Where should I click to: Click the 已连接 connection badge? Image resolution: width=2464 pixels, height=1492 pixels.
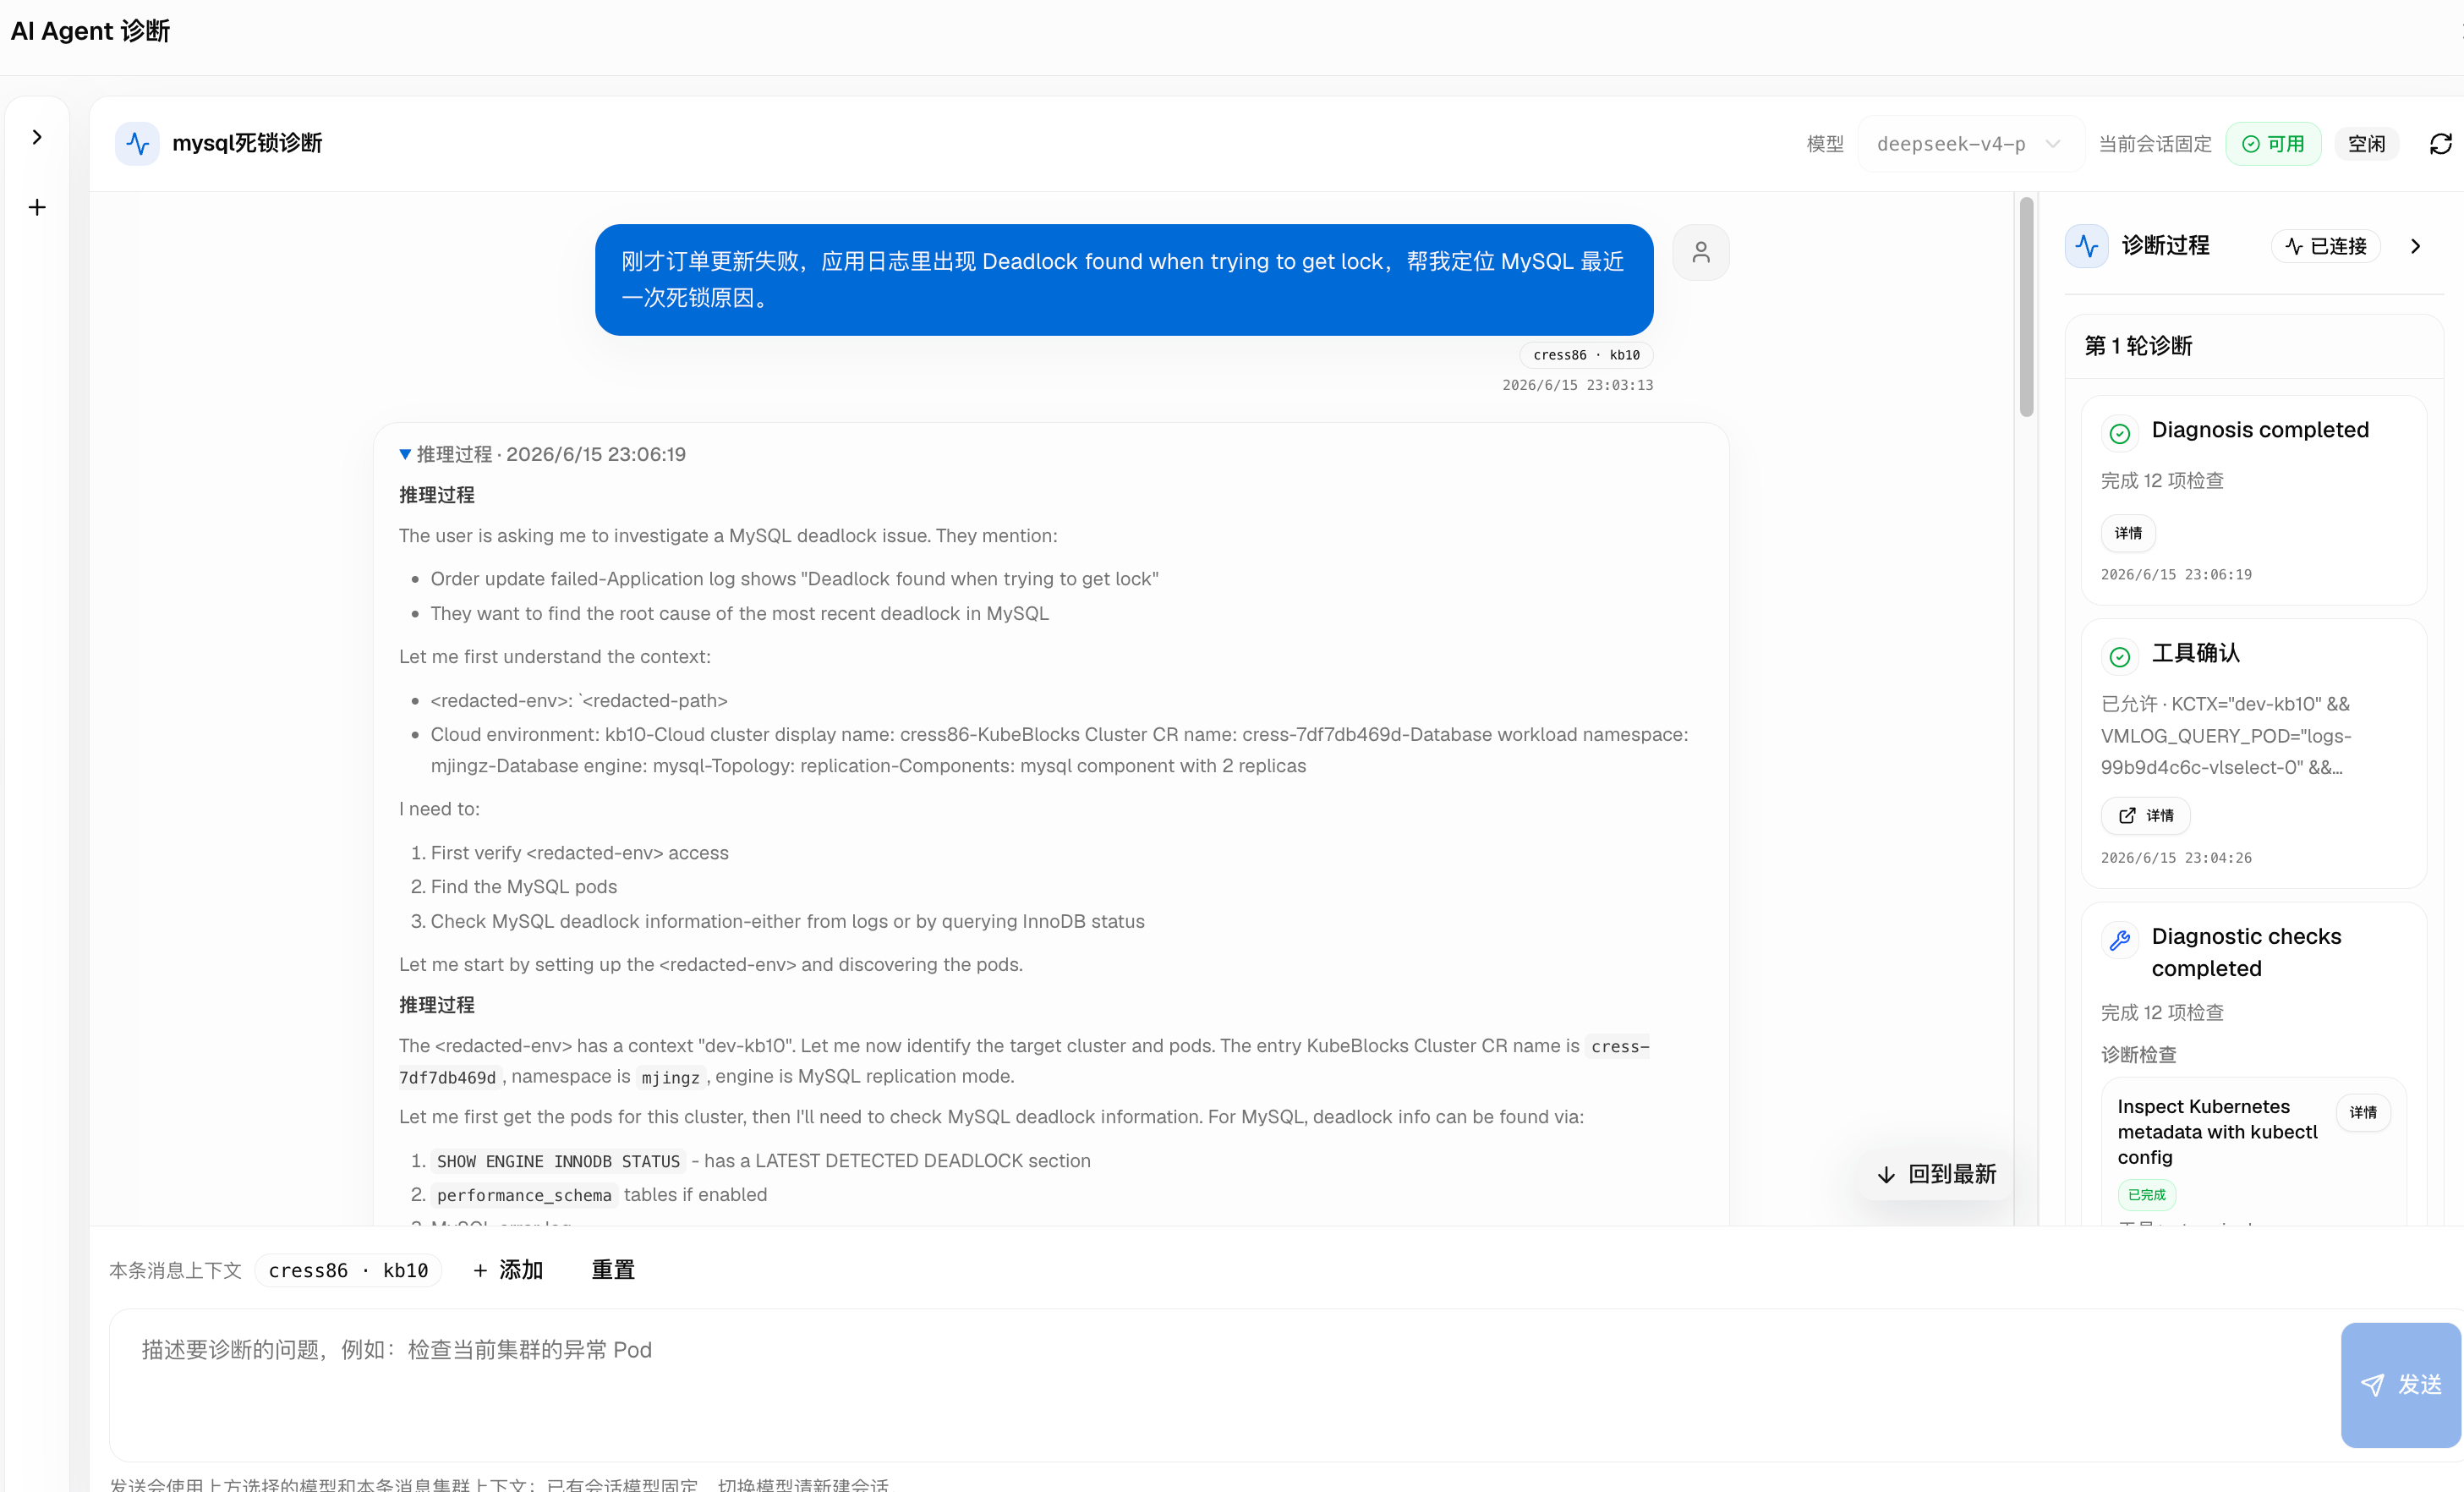point(2326,246)
